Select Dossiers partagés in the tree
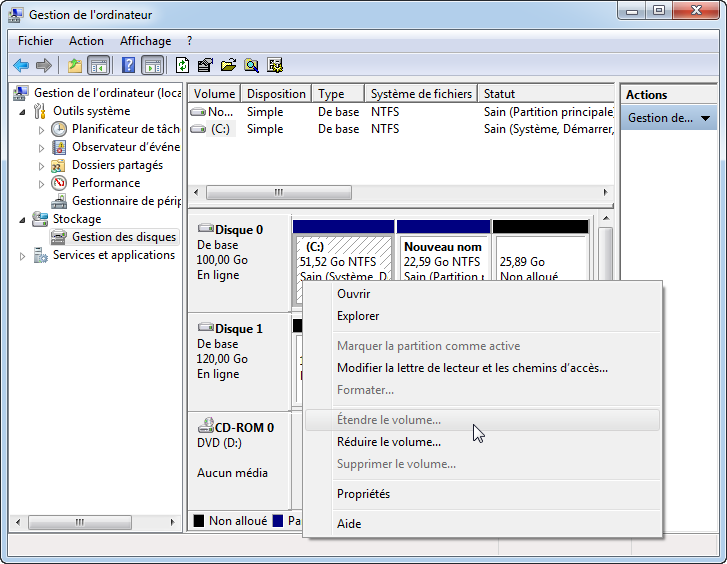This screenshot has width=727, height=564. tap(117, 165)
